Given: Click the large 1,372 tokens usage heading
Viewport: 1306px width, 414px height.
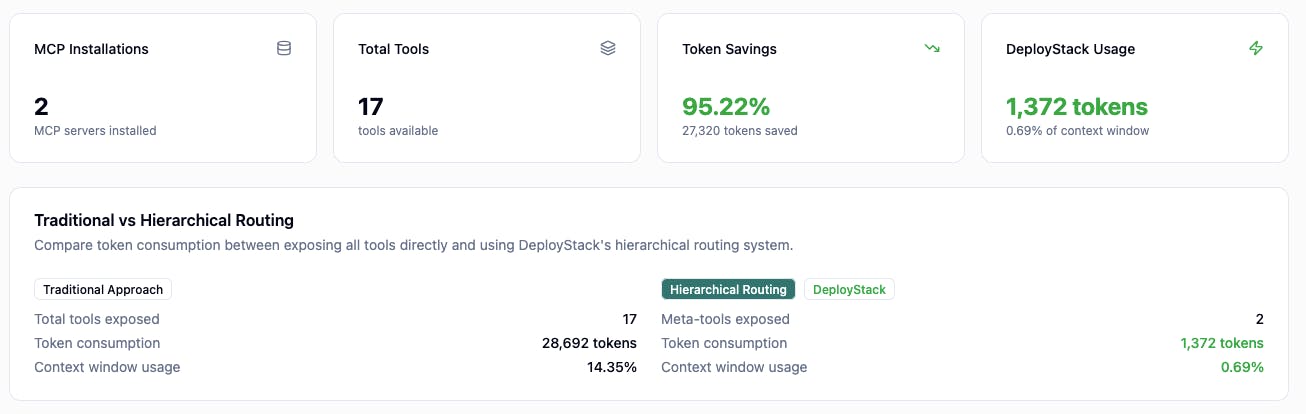Looking at the screenshot, I should click(x=1077, y=107).
